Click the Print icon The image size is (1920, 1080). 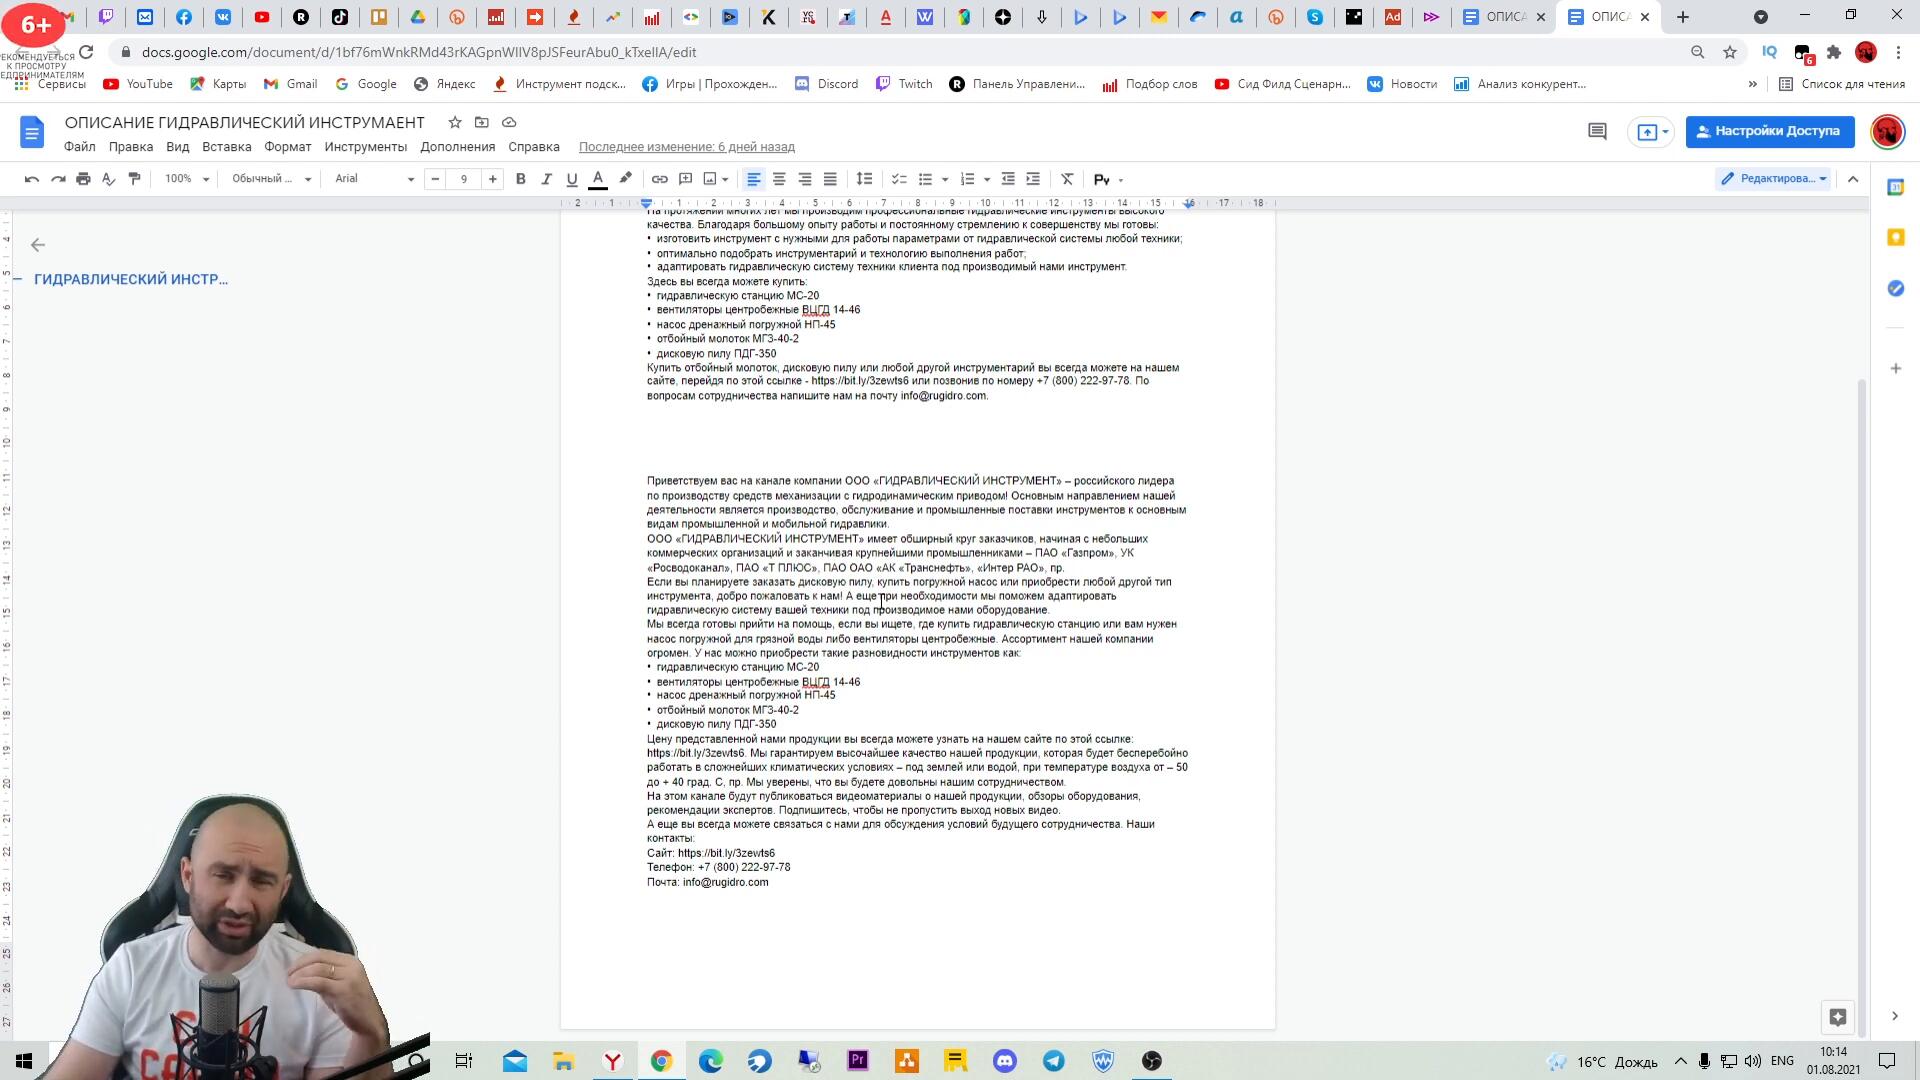pos(83,179)
